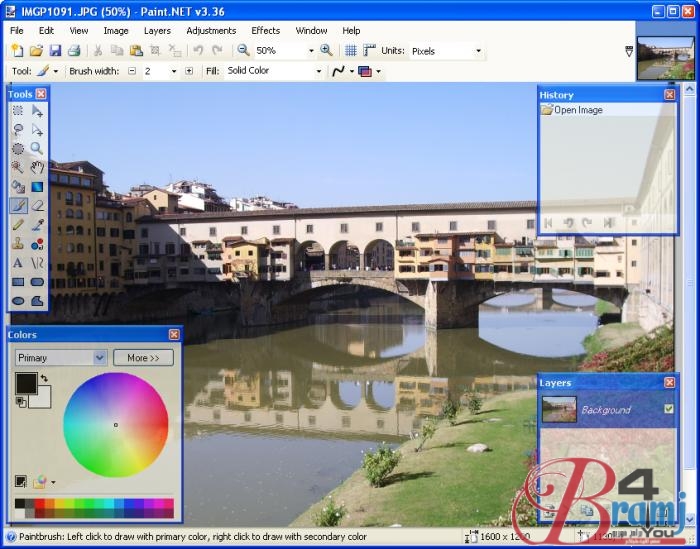Screen dimensions: 700x549
Task: Select the Clone Stamp tool
Action: point(18,244)
